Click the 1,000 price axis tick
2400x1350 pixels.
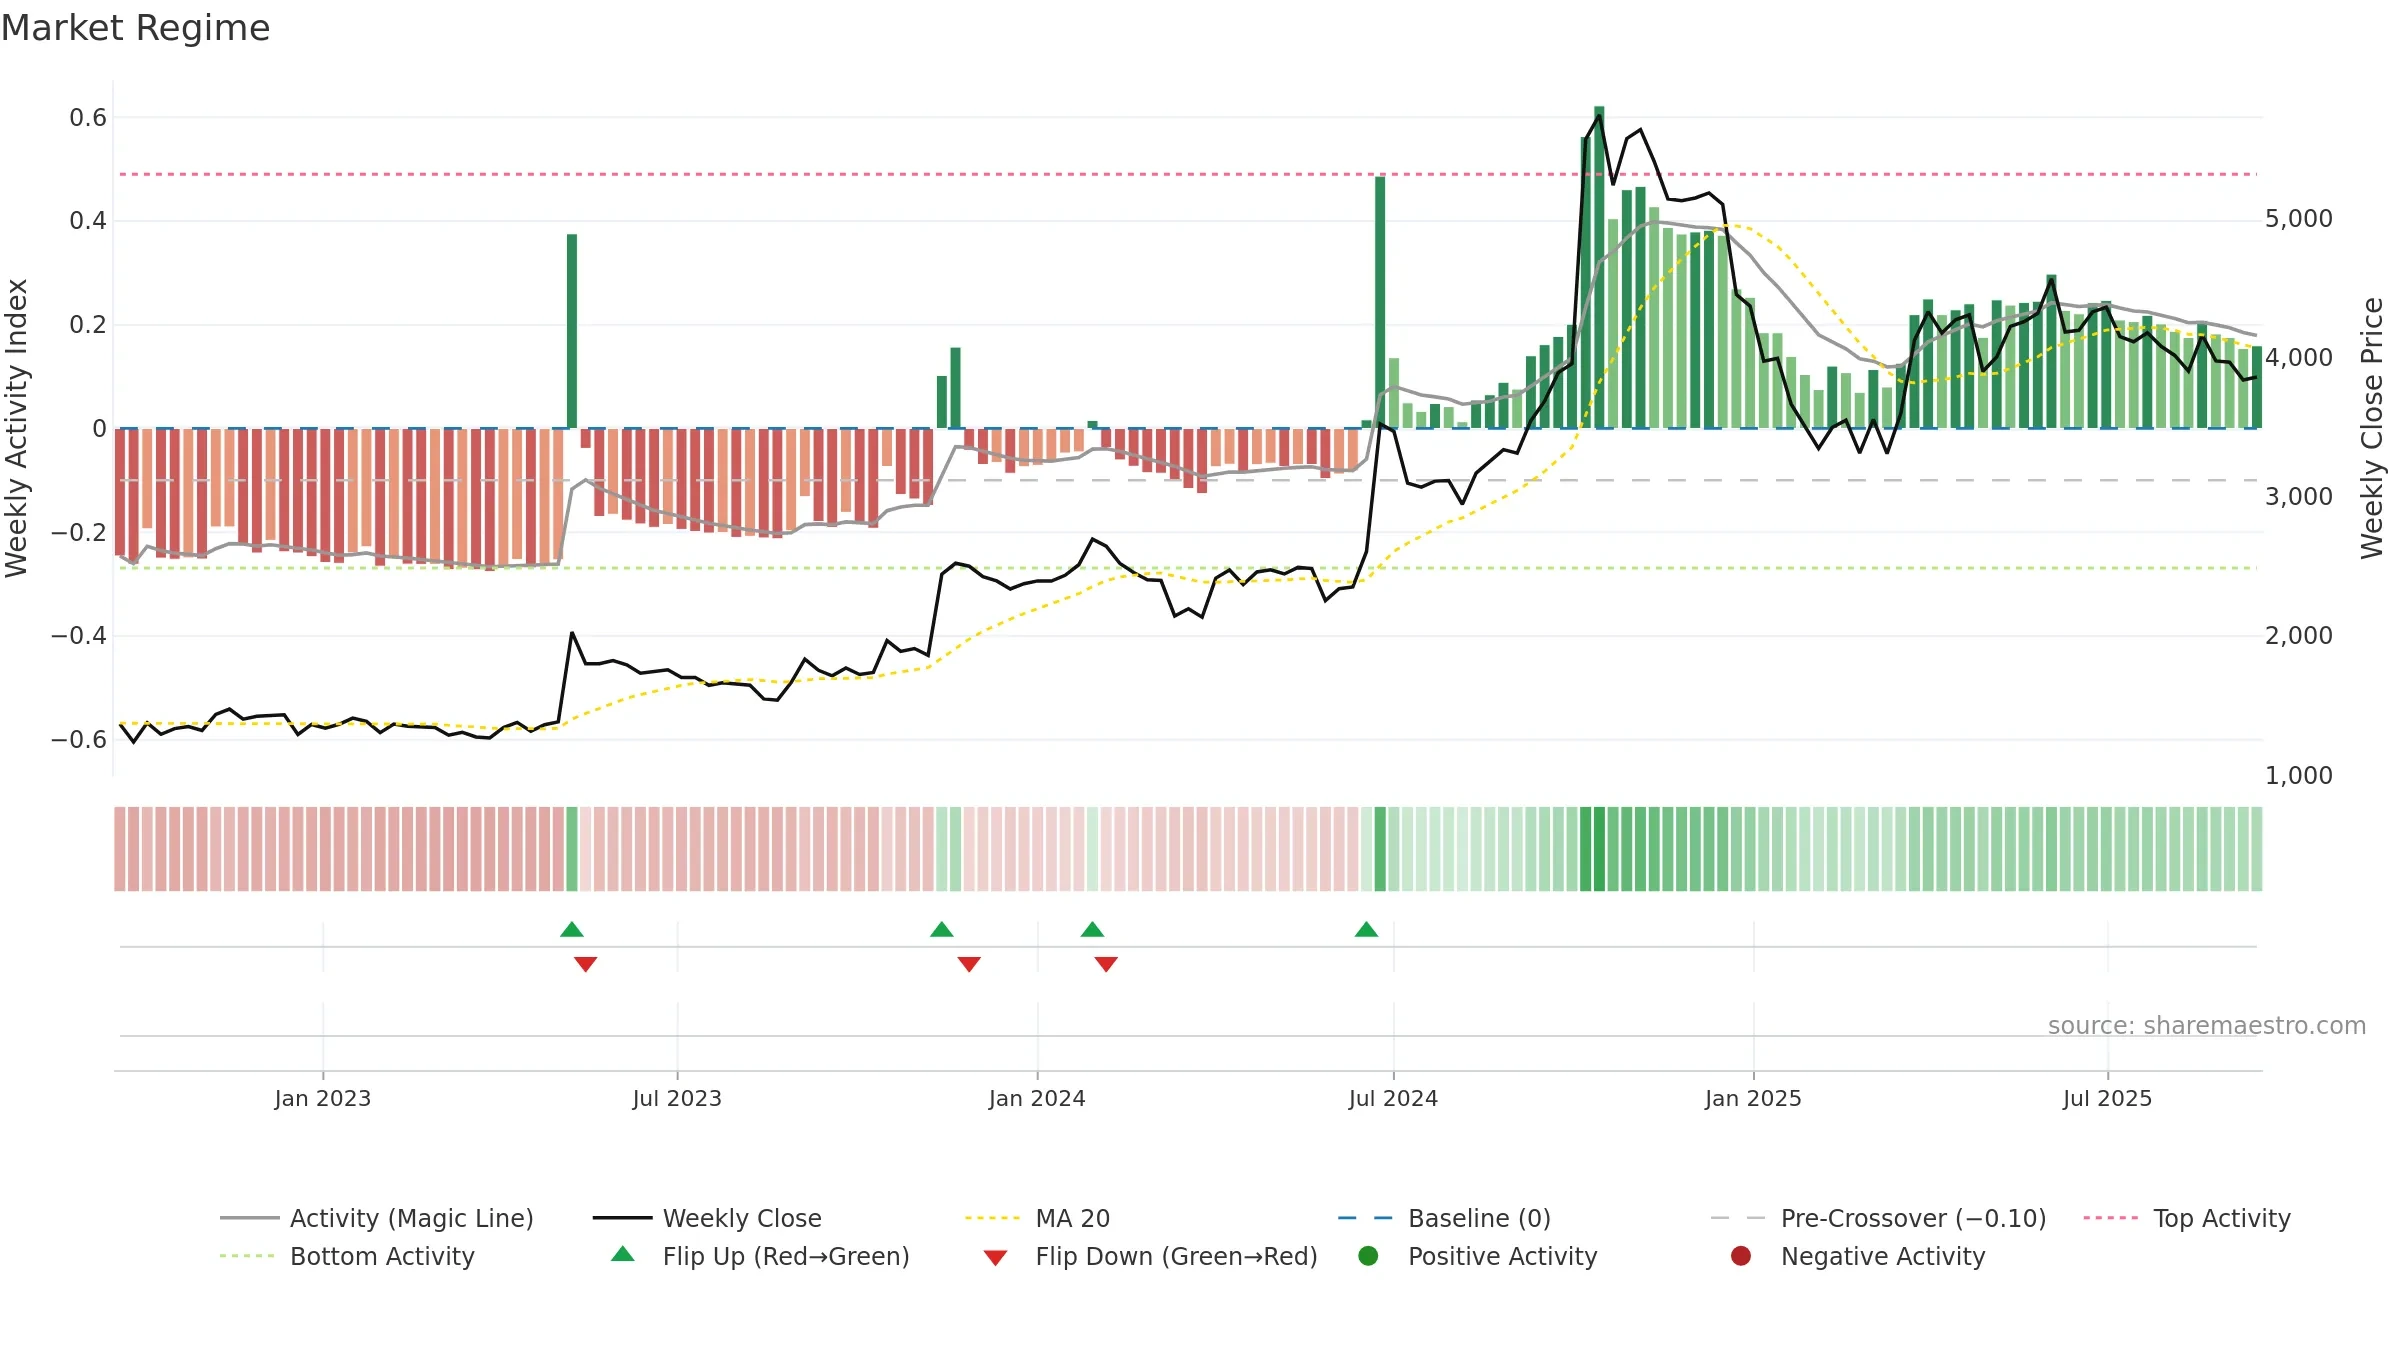[x=2299, y=775]
